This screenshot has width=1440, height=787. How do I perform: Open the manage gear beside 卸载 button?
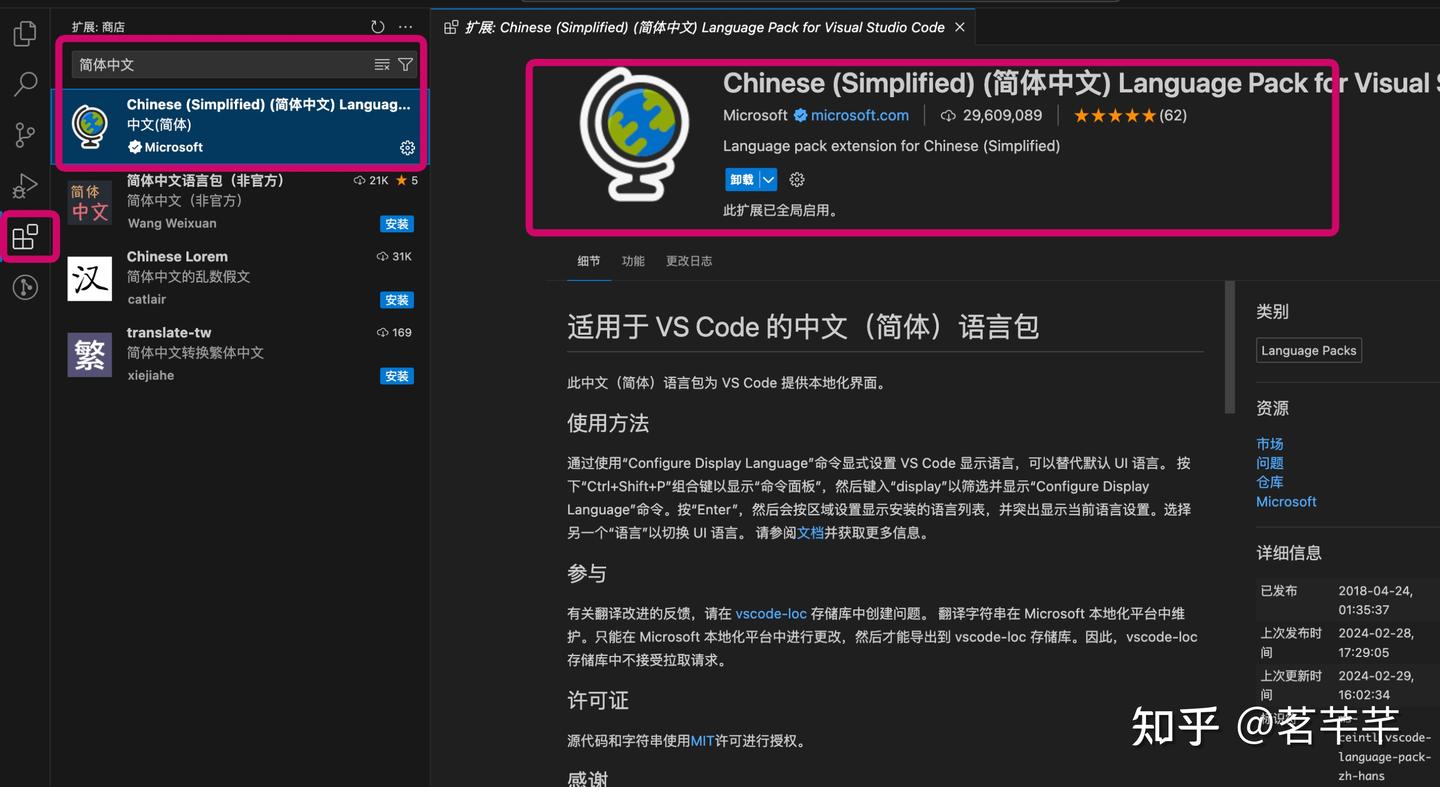797,180
